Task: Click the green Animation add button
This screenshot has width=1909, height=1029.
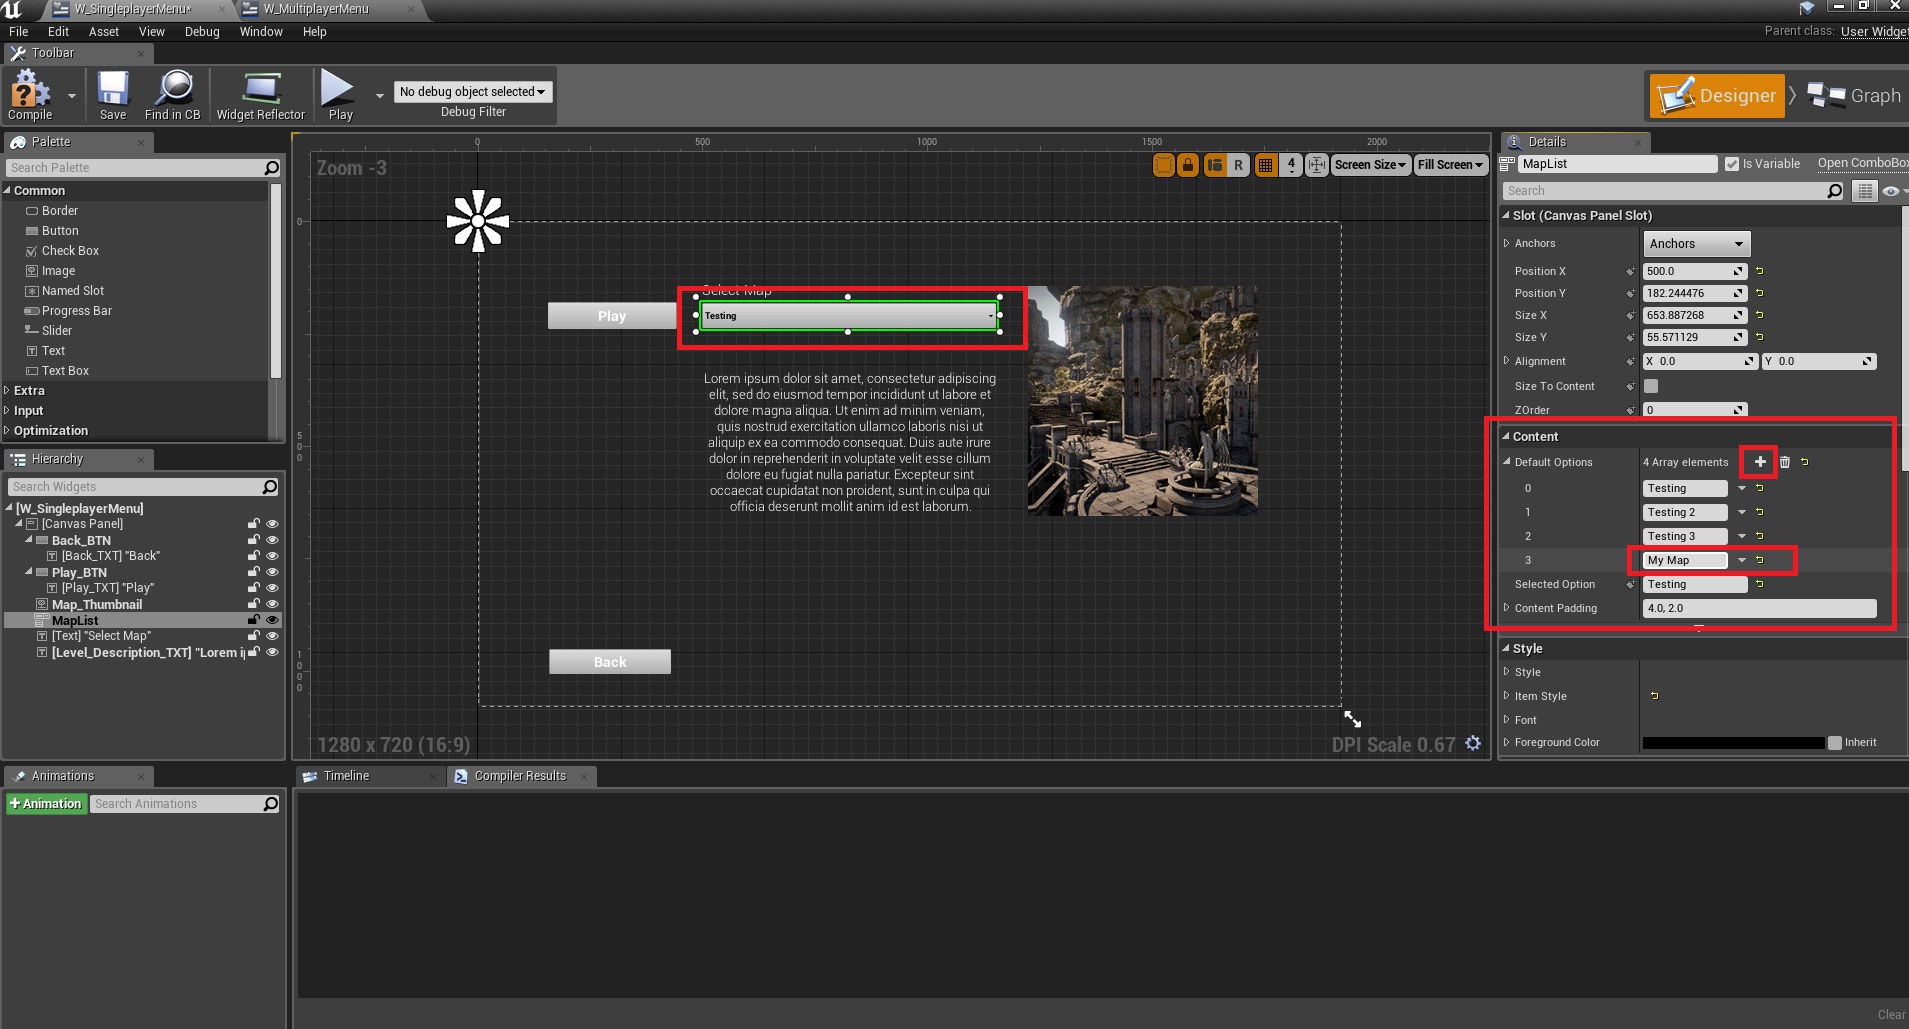Action: tap(46, 804)
